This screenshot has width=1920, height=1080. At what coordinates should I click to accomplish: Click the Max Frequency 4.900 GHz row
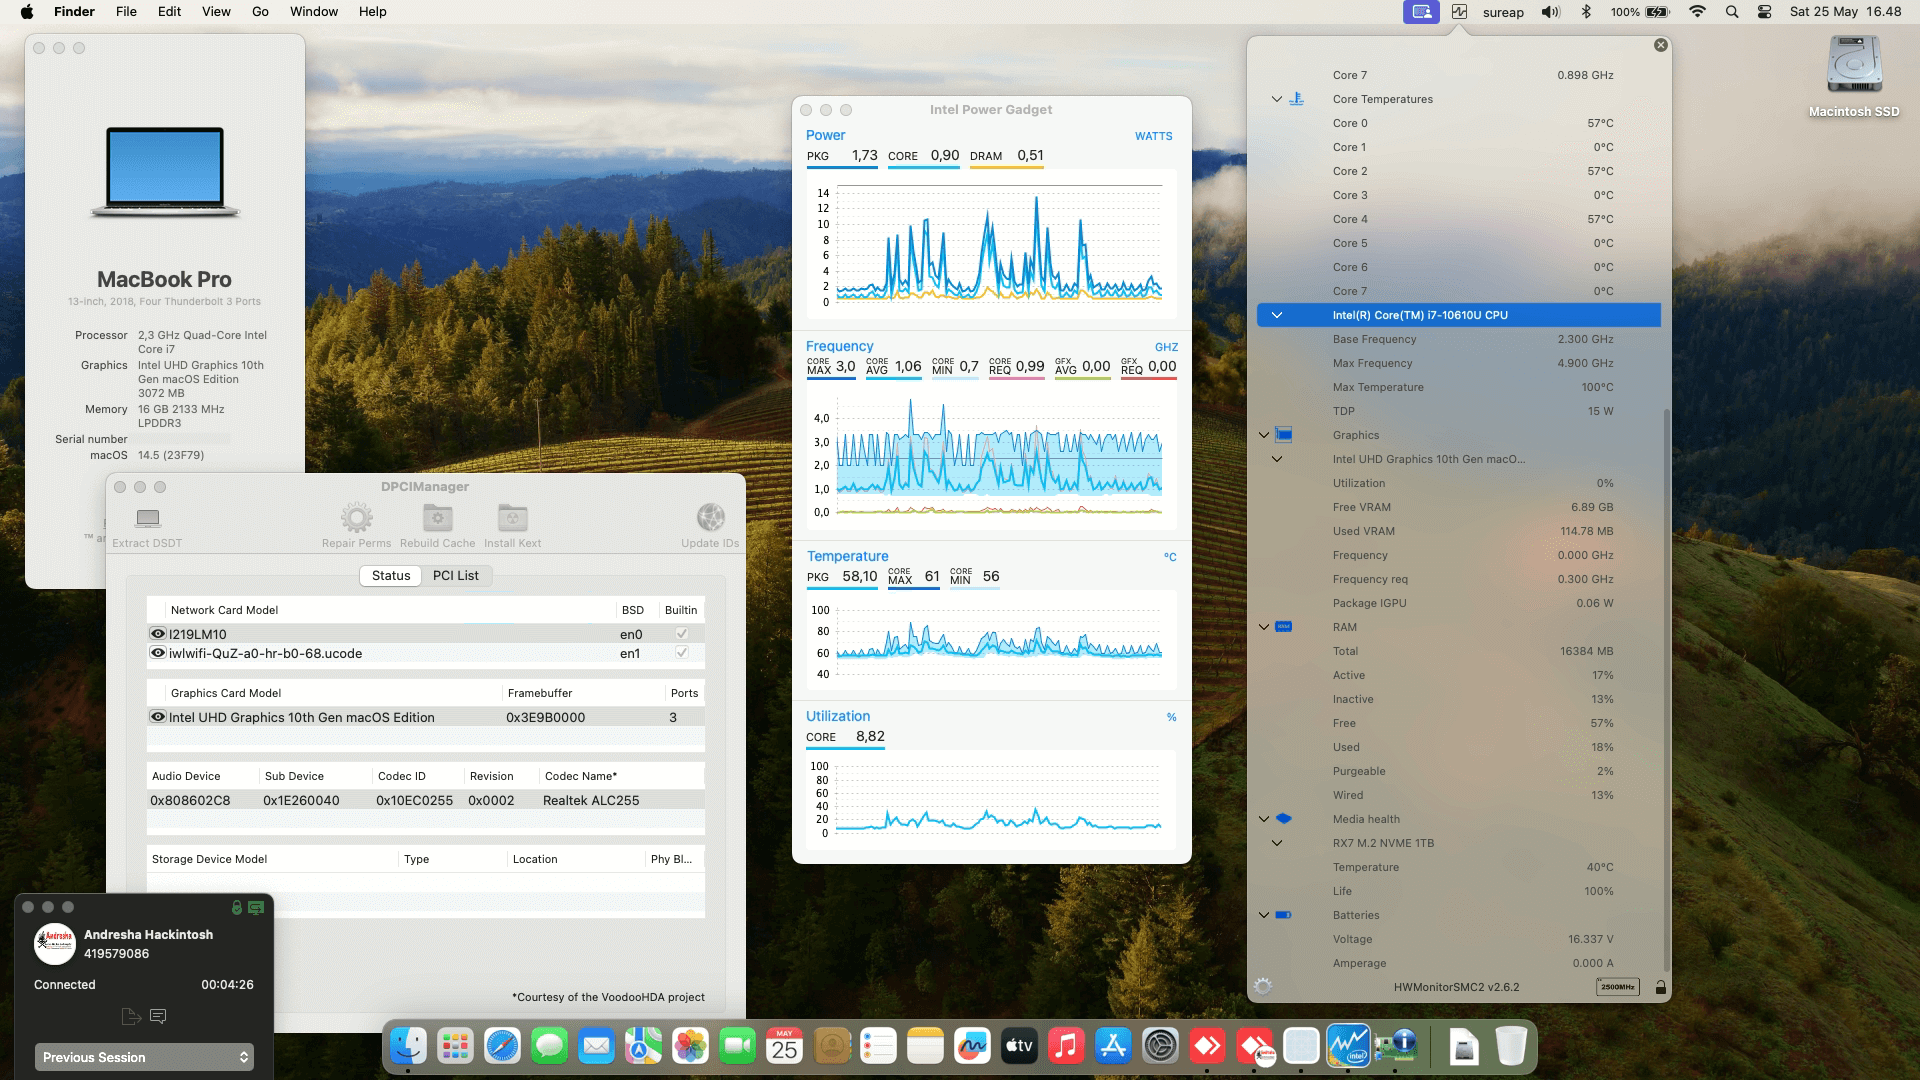point(1459,363)
